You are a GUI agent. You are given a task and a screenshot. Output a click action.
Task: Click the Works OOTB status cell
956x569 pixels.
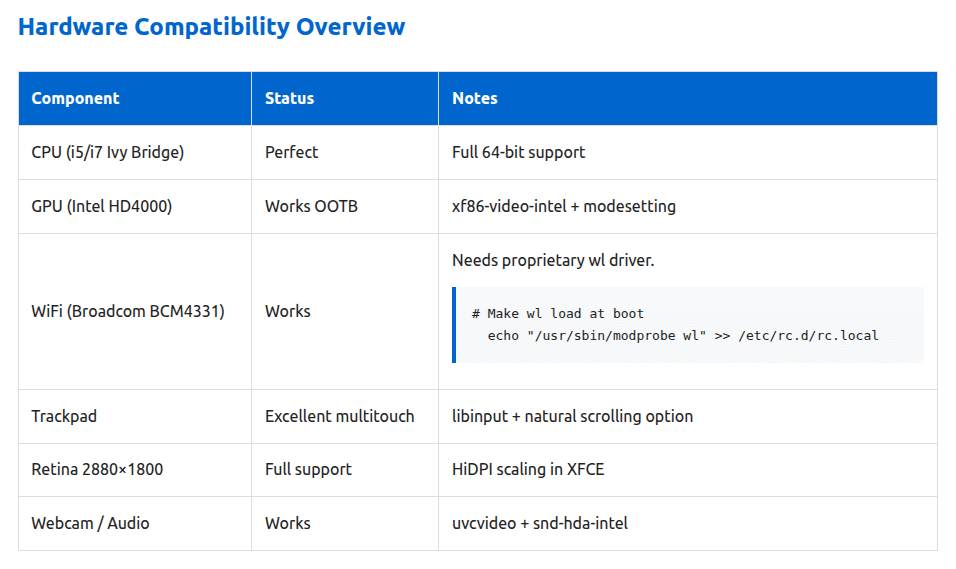click(344, 206)
